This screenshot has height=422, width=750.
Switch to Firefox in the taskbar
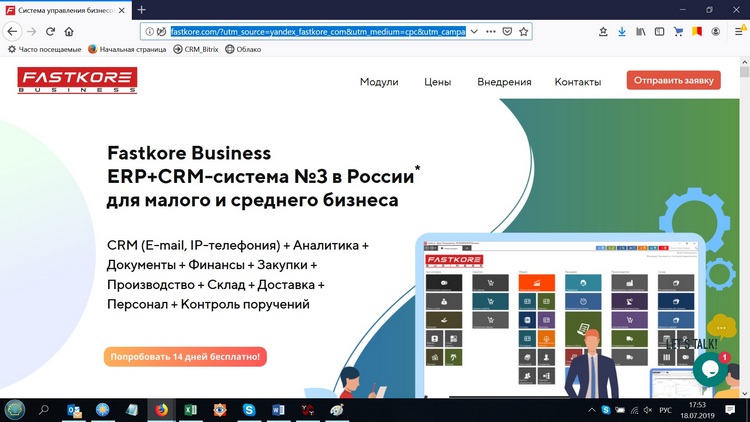pyautogui.click(x=161, y=410)
